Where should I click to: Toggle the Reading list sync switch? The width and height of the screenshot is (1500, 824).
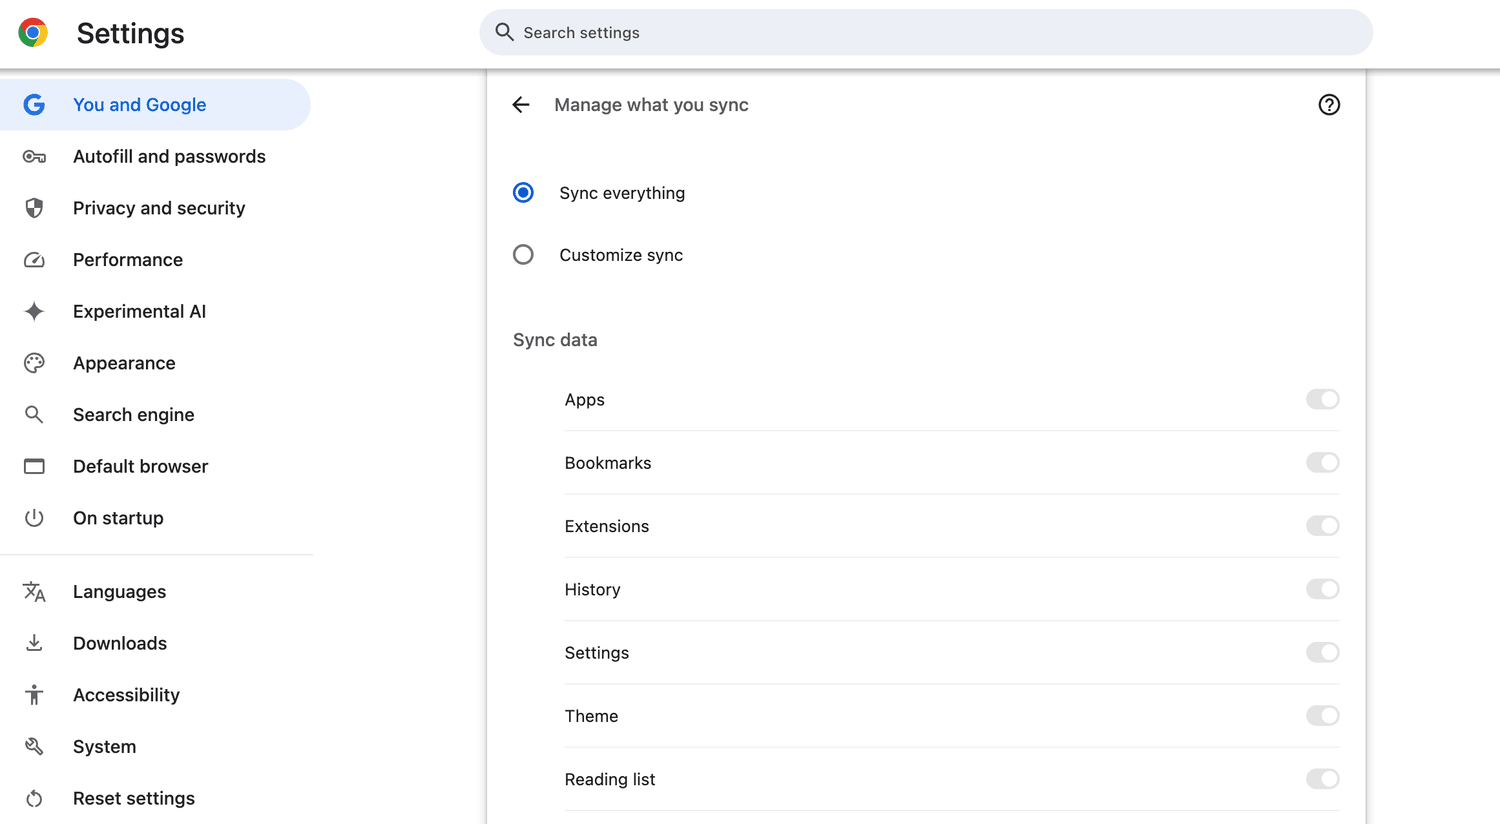1321,779
